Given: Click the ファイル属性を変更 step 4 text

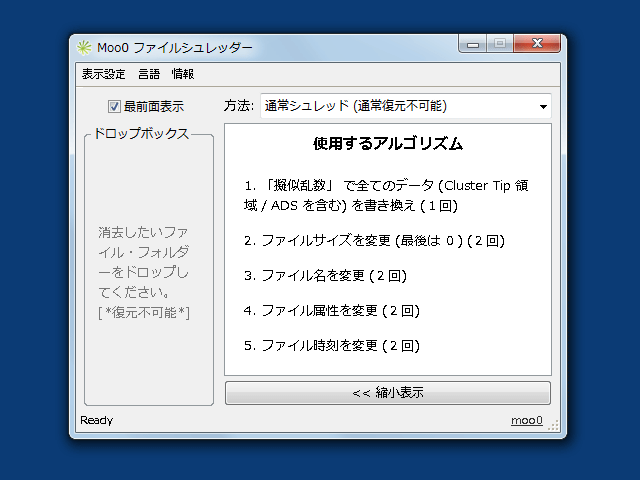Looking at the screenshot, I should pos(332,311).
